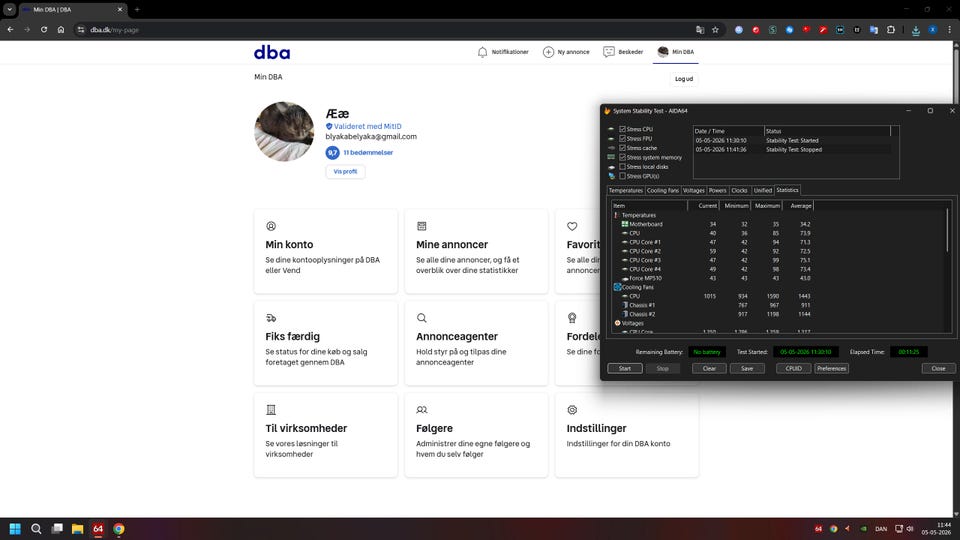
Task: Click the Vis profil button
Action: (345, 171)
